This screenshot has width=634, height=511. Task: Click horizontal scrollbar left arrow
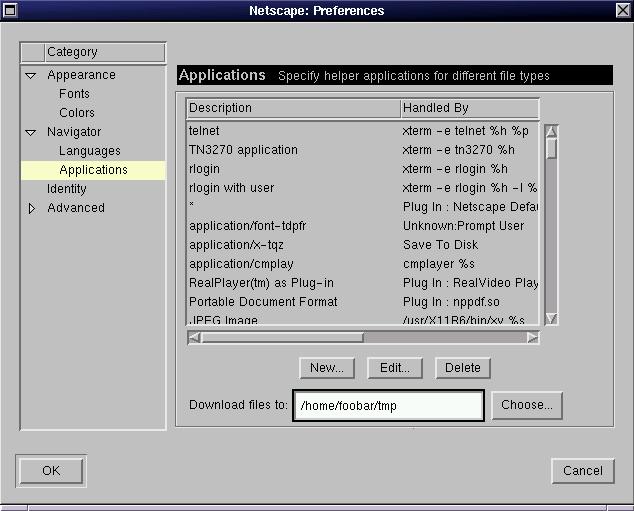click(194, 338)
